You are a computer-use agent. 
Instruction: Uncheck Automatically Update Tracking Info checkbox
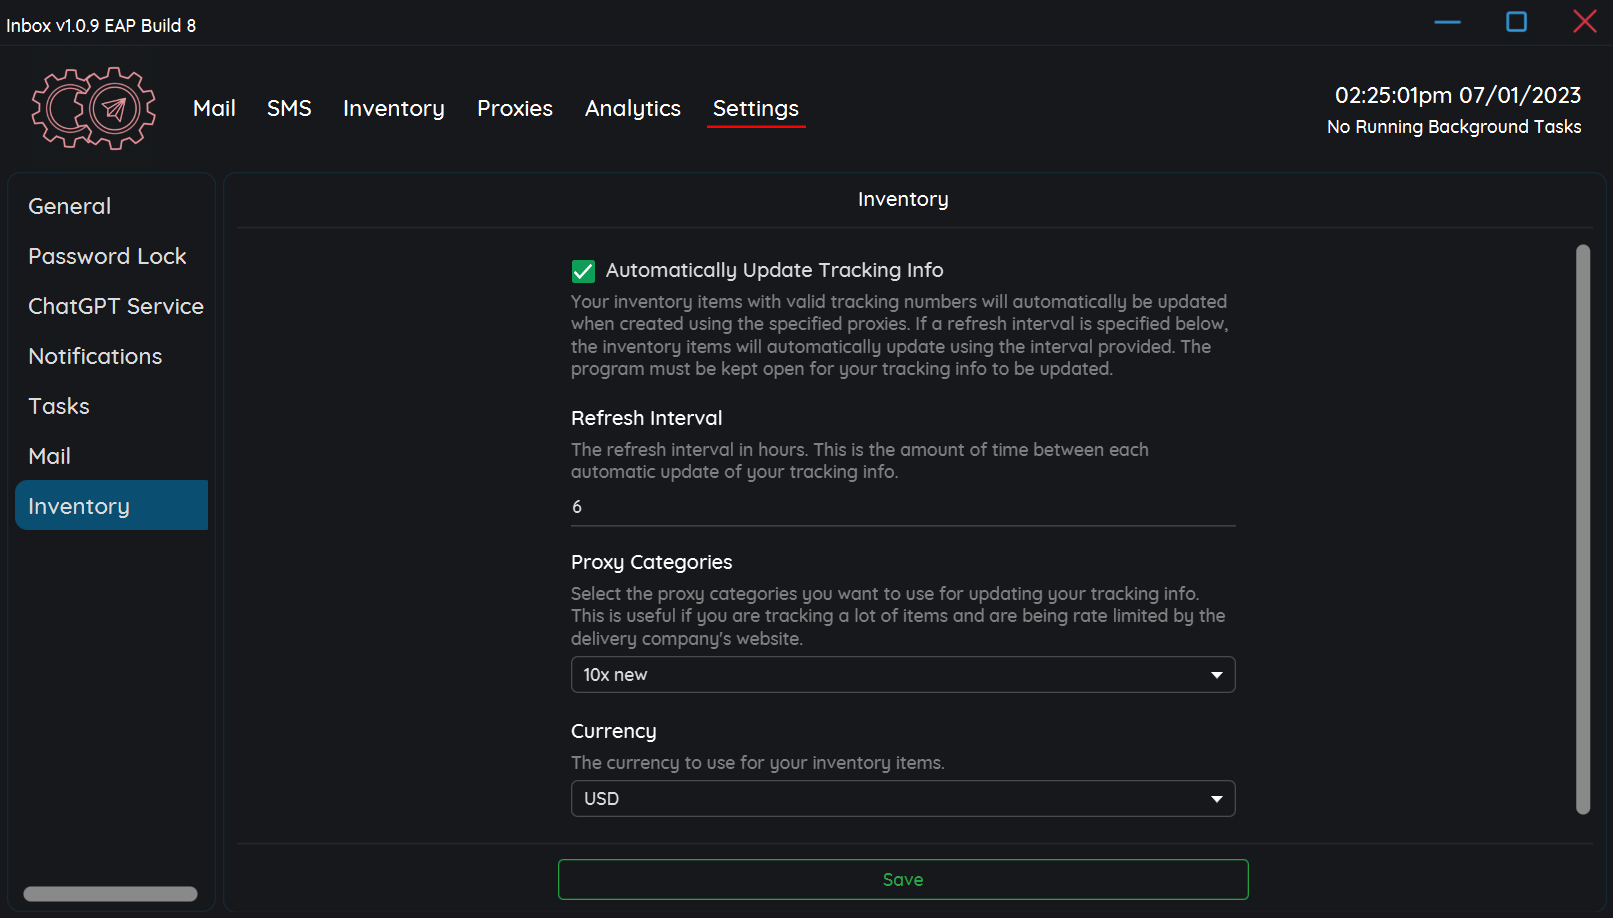pos(583,271)
